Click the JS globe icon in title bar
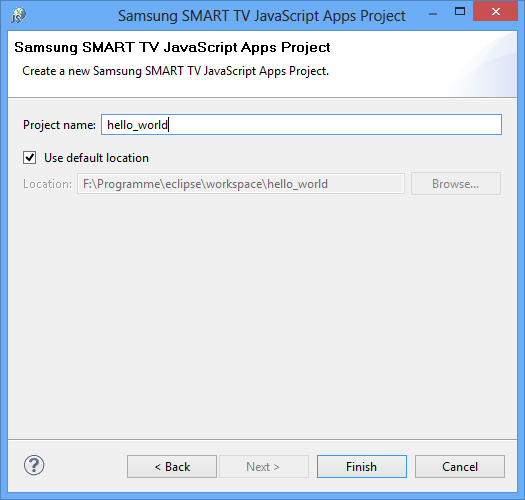The image size is (525, 500). (x=18, y=15)
